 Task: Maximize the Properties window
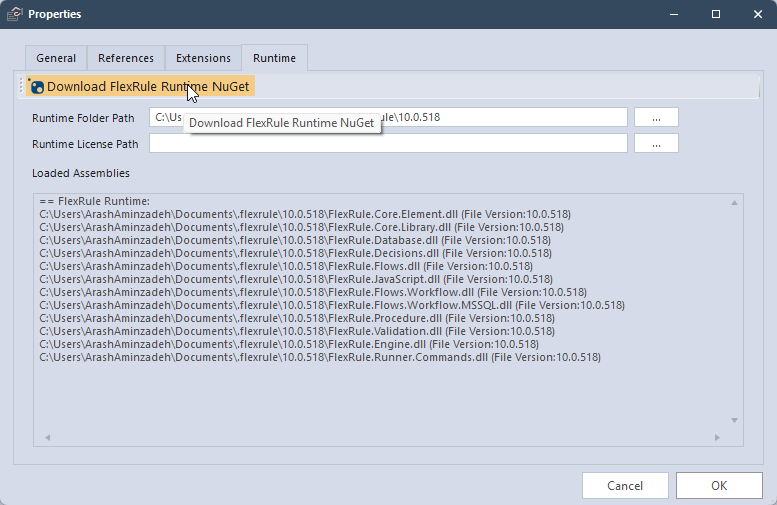pos(716,14)
